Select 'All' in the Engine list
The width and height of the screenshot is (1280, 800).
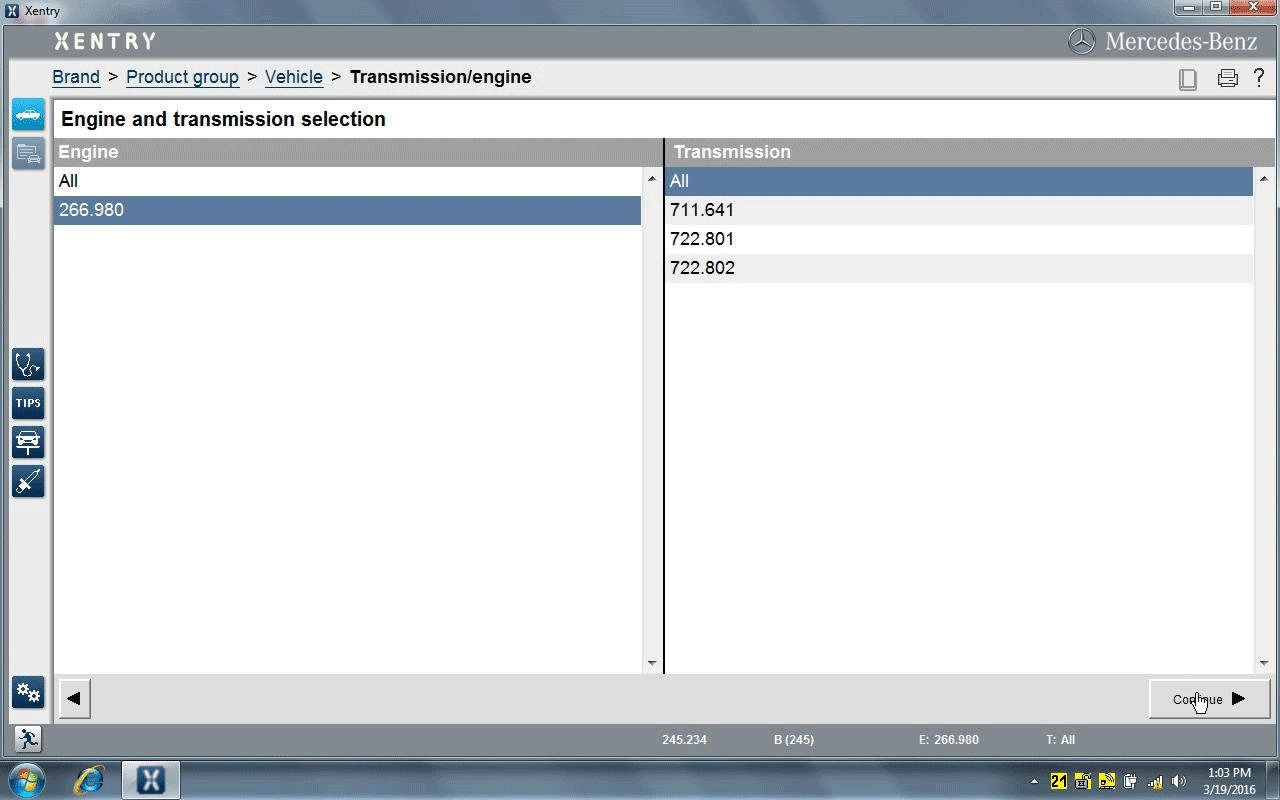click(346, 181)
